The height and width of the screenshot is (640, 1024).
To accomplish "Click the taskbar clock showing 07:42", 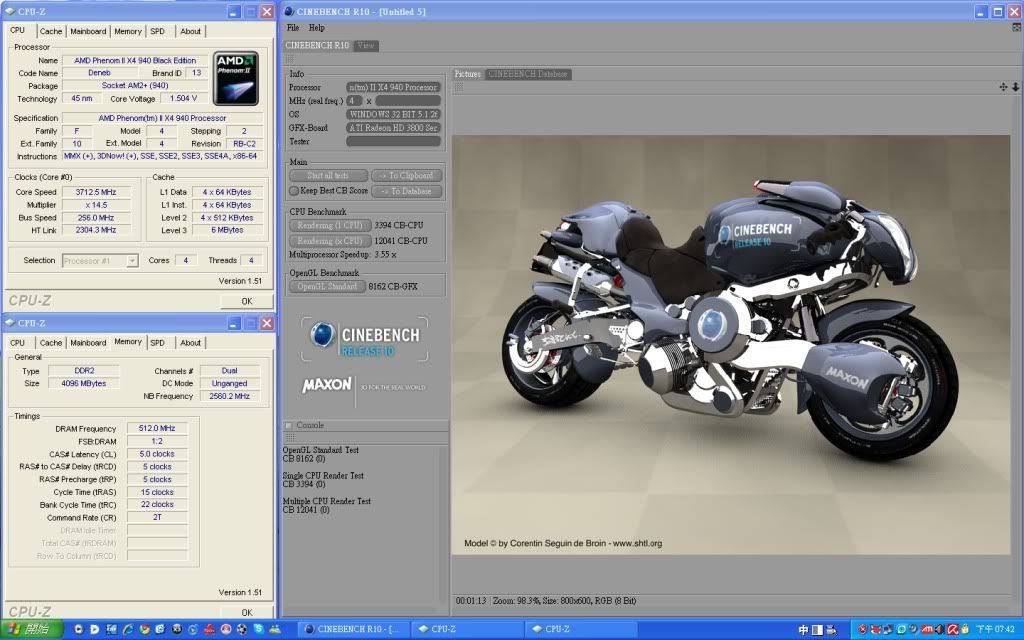I will (996, 630).
